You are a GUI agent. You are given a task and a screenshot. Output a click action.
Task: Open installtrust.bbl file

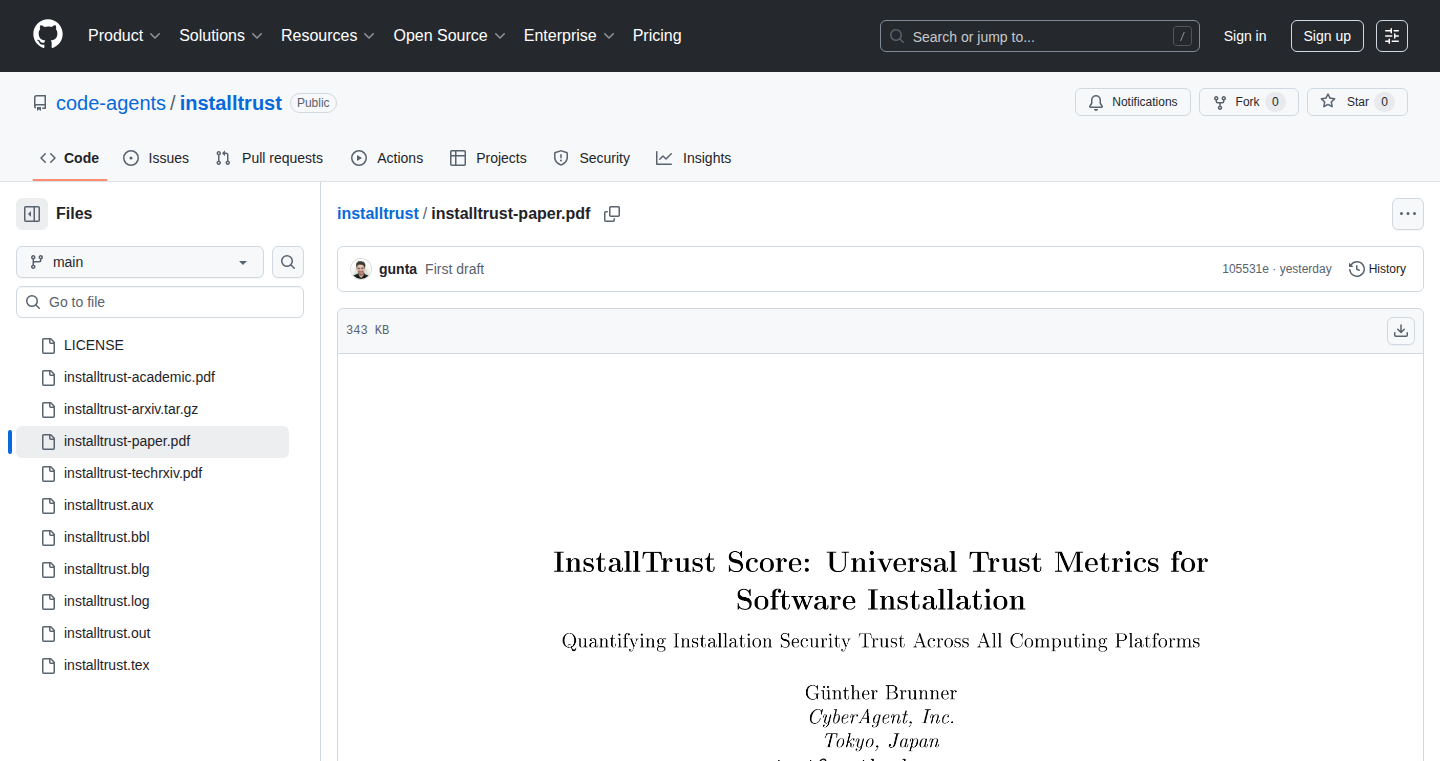click(x=107, y=537)
